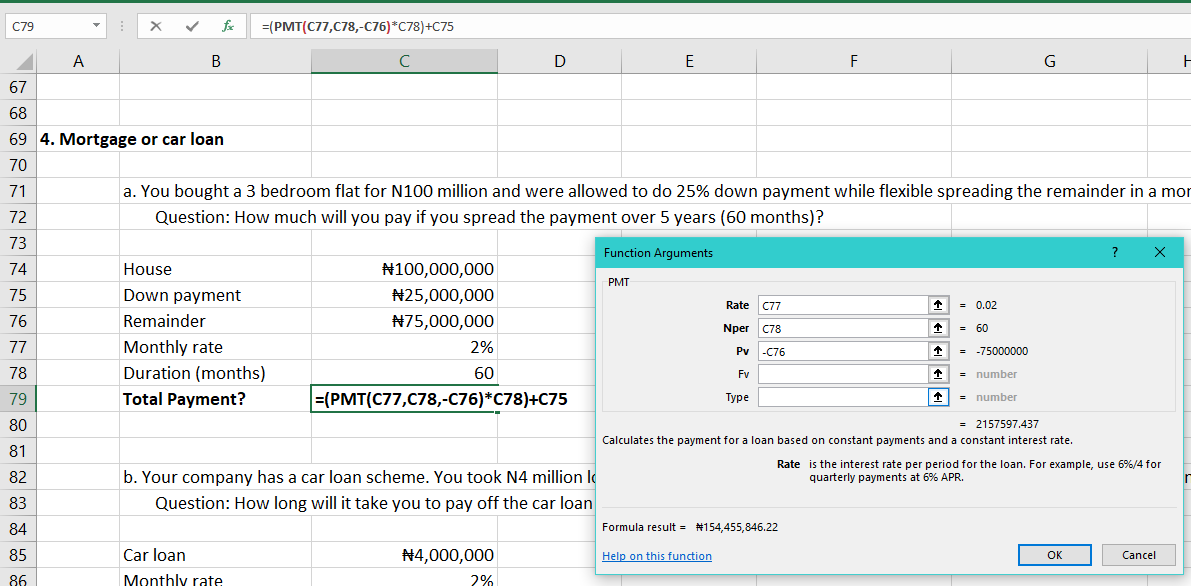The image size is (1191, 586).
Task: Click the Fv field collapse dialog icon
Action: click(x=938, y=374)
